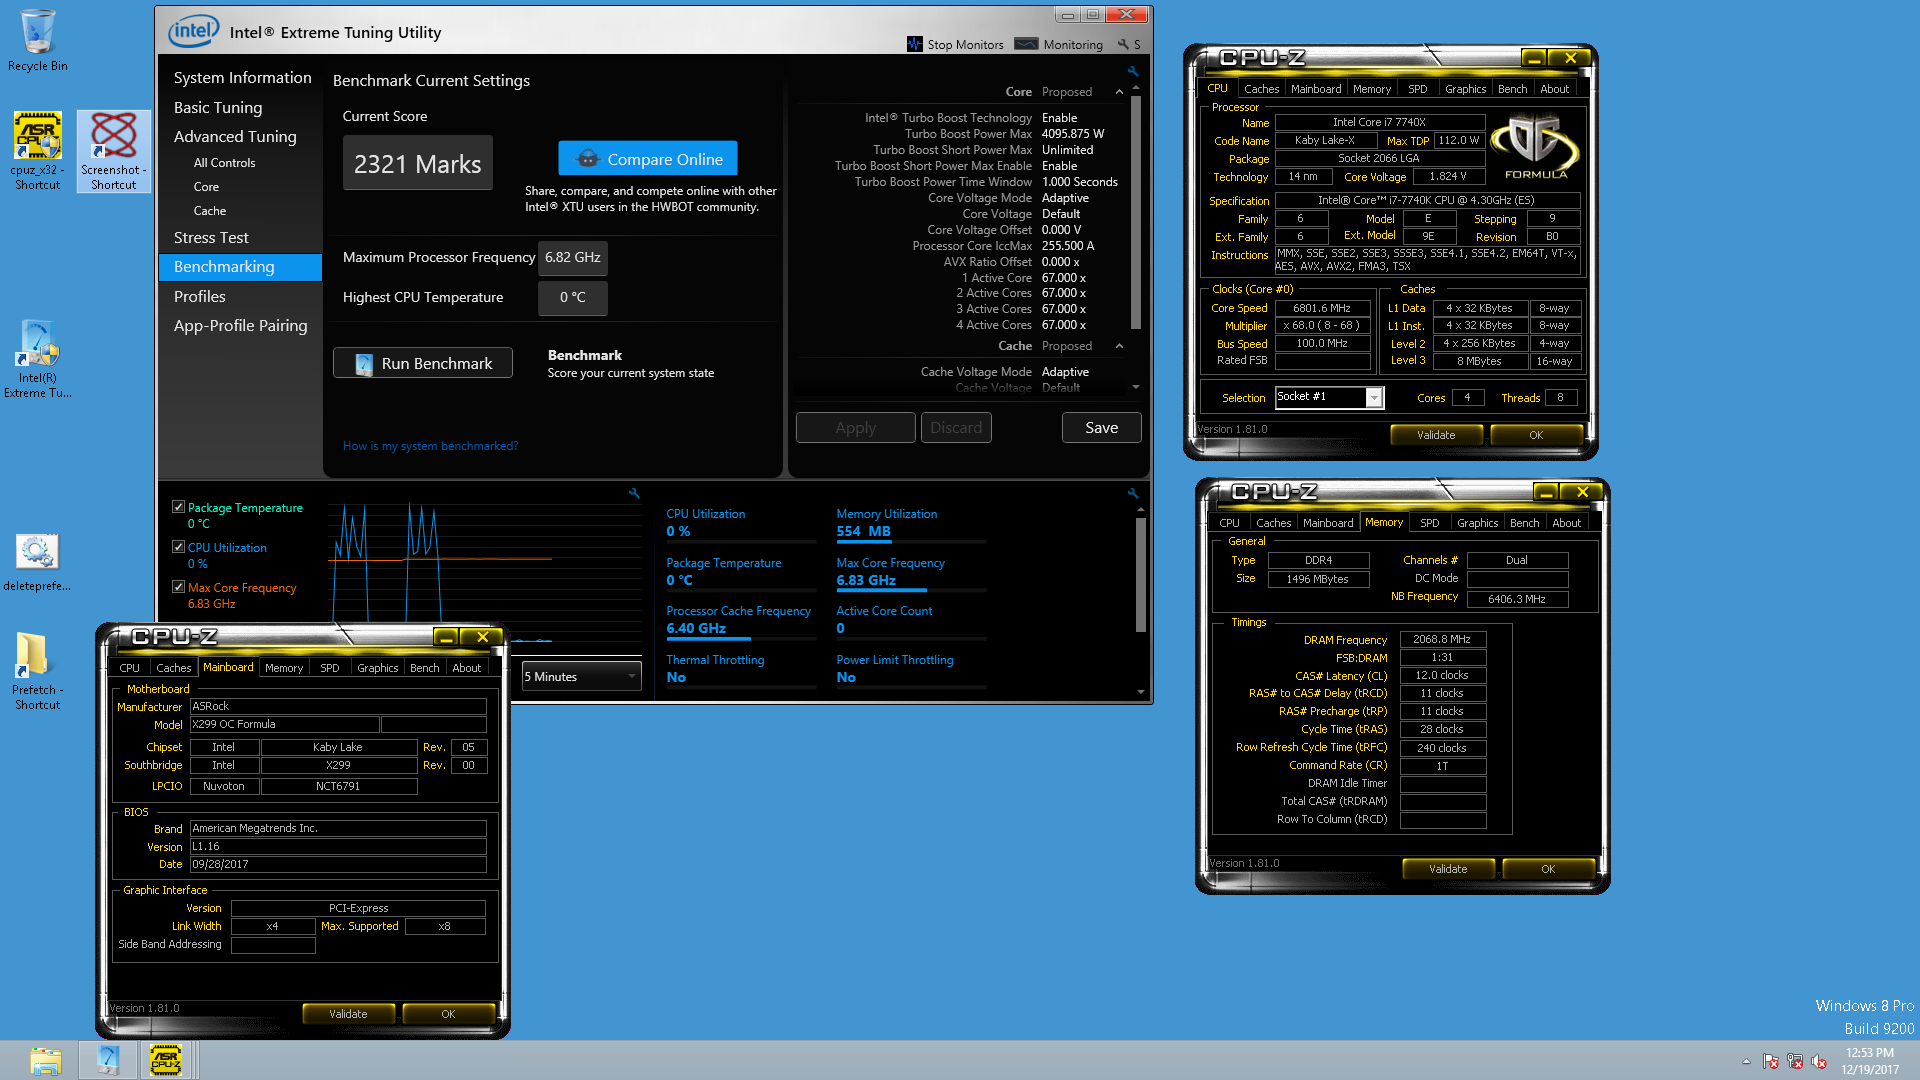The height and width of the screenshot is (1080, 1920).
Task: Open the cpuz_x32 Shortcut desktop icon
Action: (x=37, y=151)
